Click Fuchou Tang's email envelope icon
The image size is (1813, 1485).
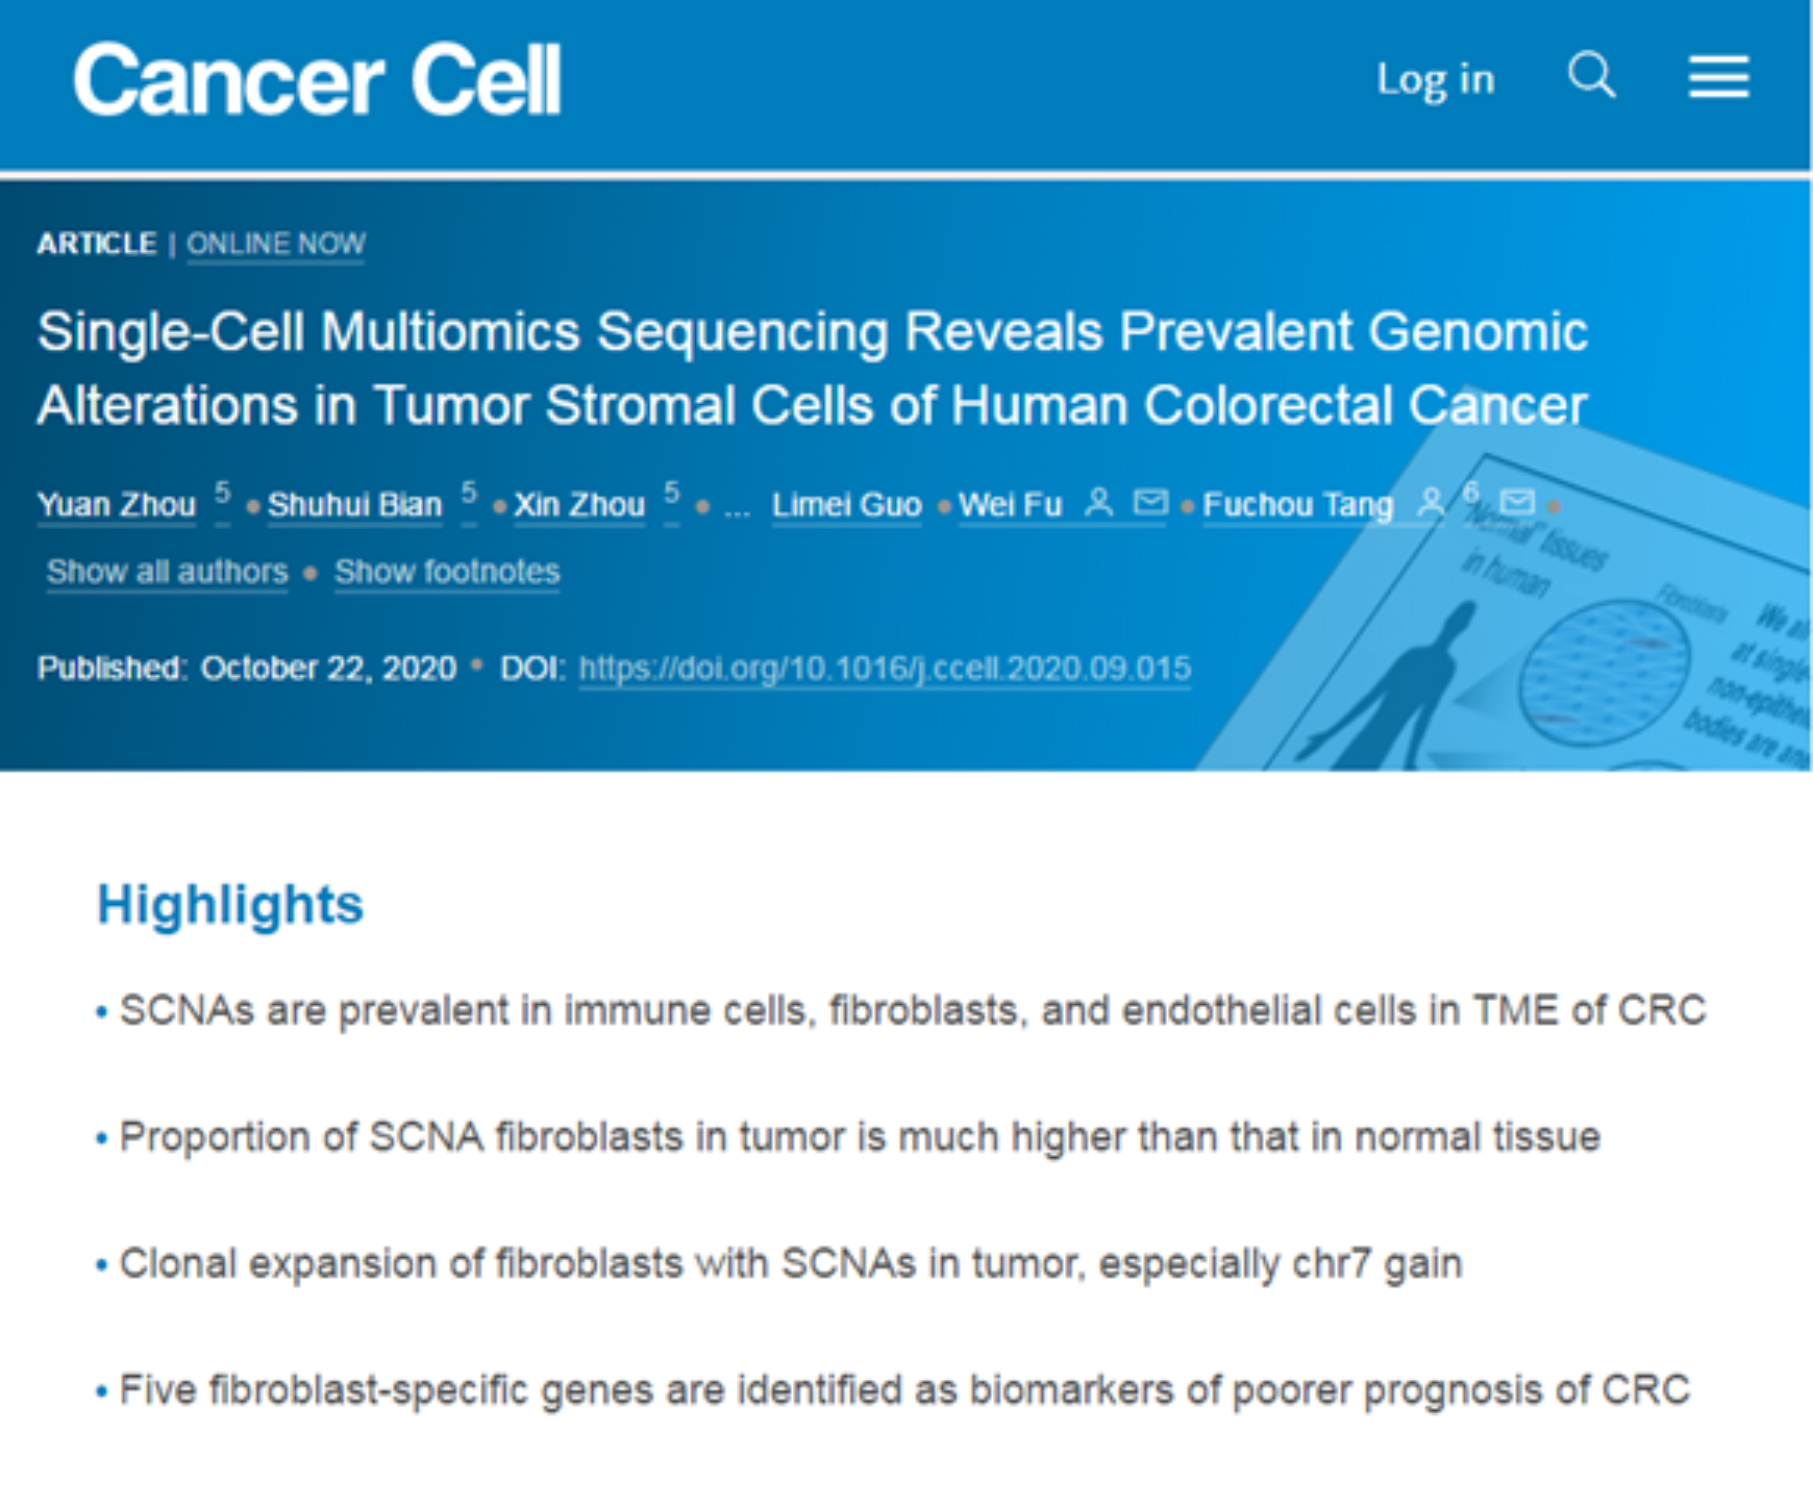pos(1517,502)
